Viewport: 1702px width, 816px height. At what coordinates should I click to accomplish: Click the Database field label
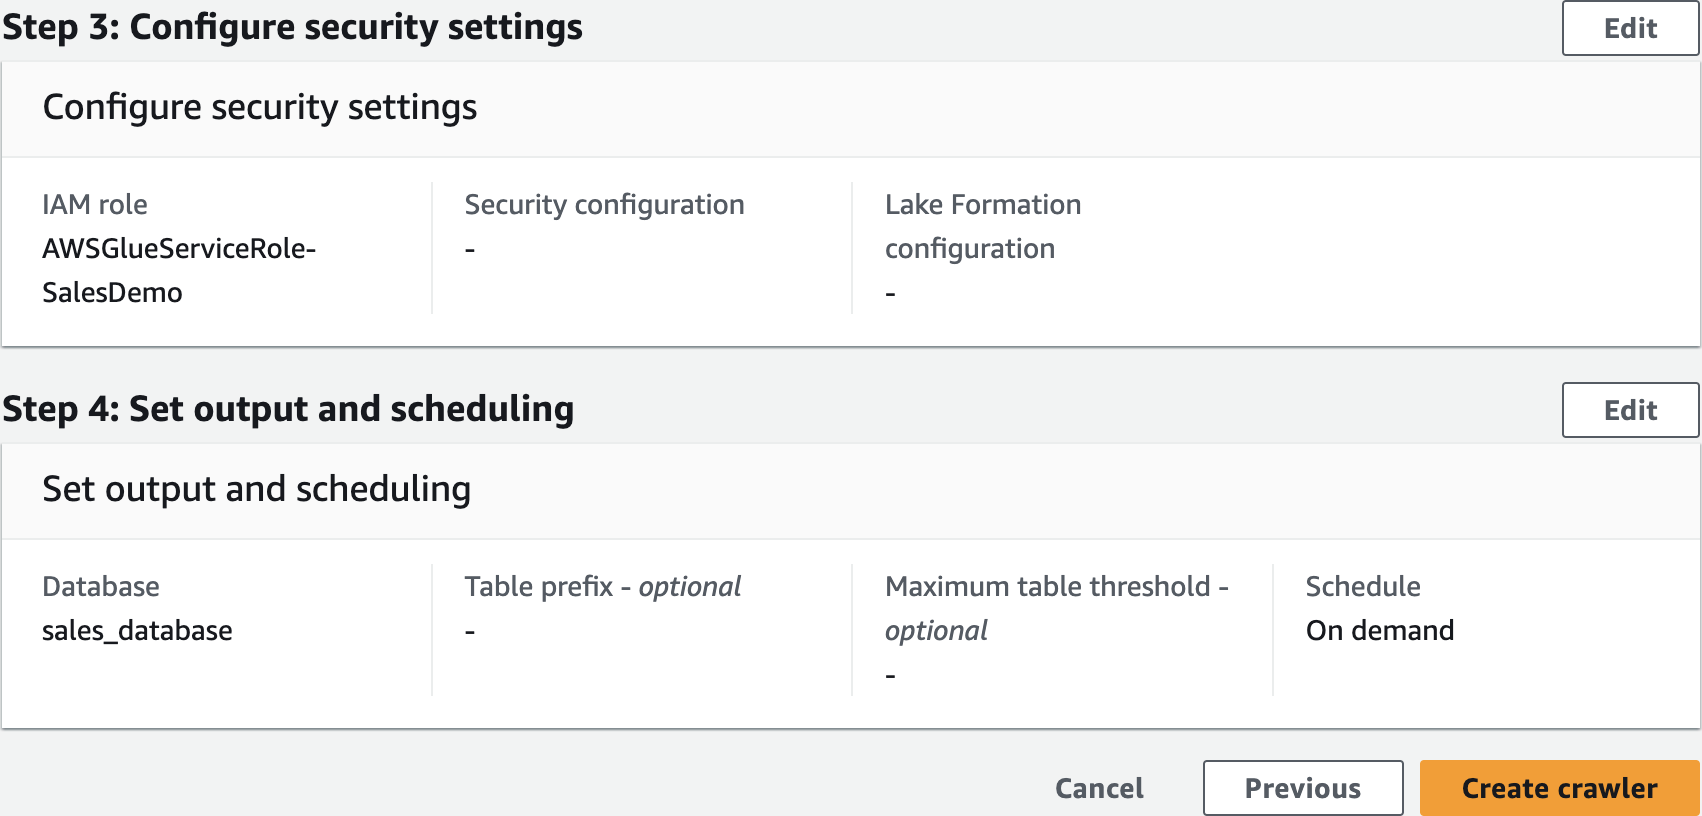click(x=101, y=587)
